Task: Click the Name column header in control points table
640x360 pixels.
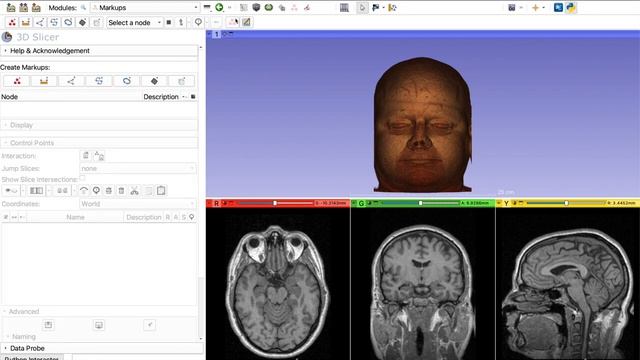Action: pyautogui.click(x=75, y=217)
